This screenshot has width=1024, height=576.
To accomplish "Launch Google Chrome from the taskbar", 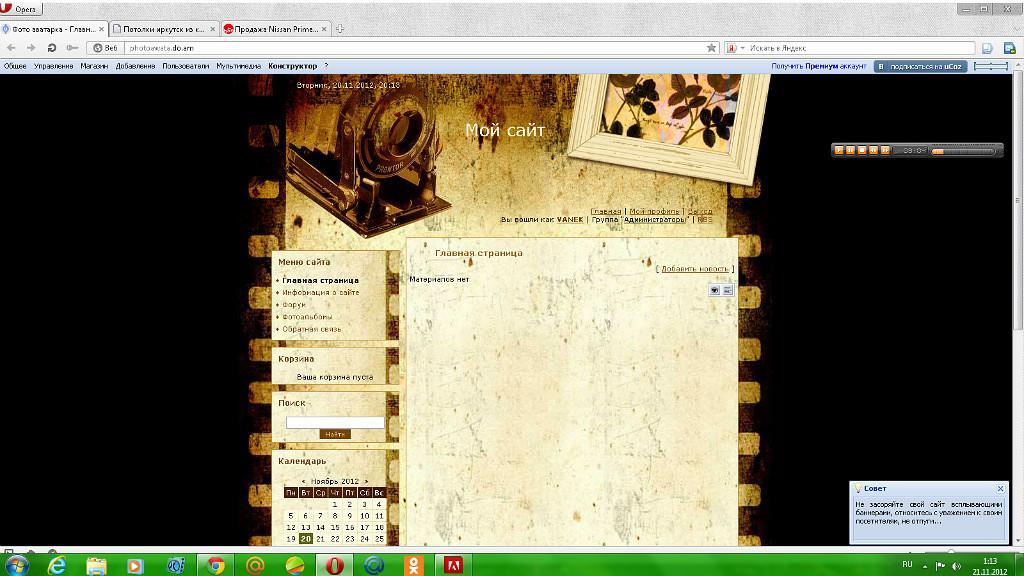I will [x=215, y=565].
